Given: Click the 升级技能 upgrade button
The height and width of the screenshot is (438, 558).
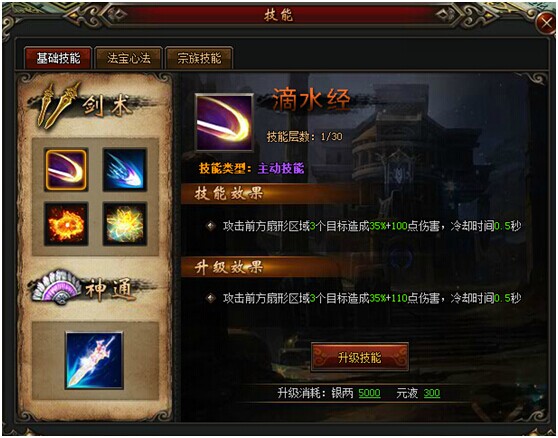Looking at the screenshot, I should (360, 357).
